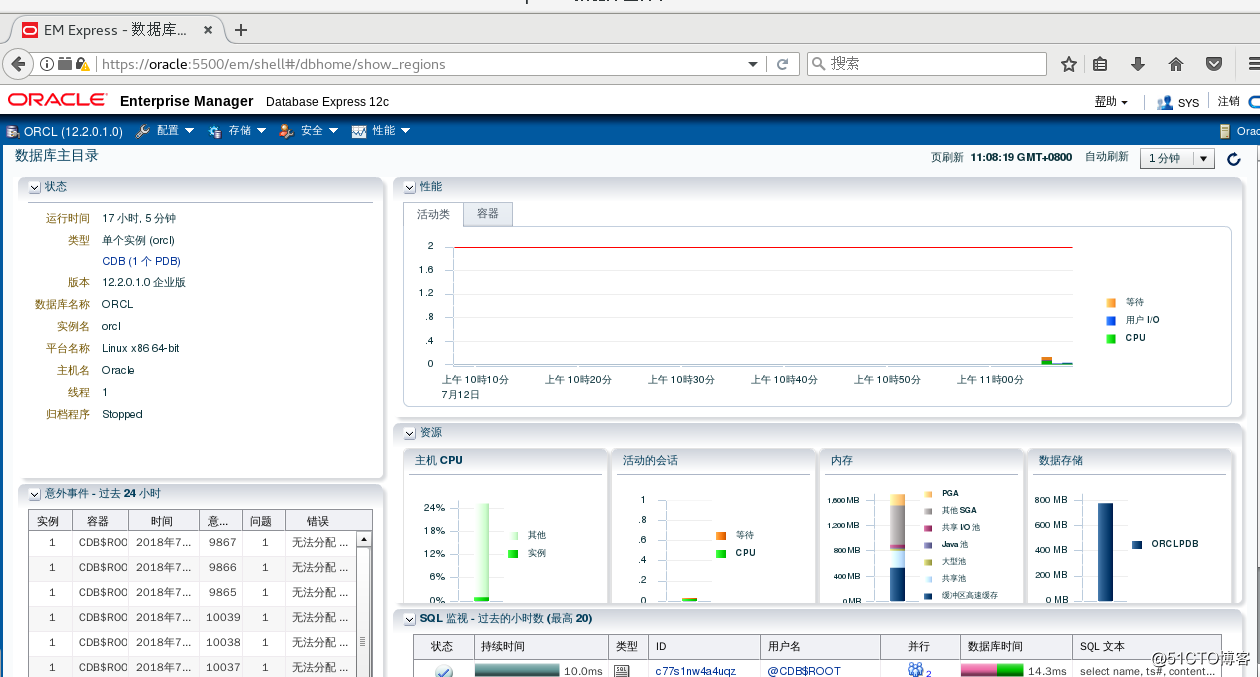The width and height of the screenshot is (1260, 677).
Task: Click the search magnifier icon
Action: click(x=819, y=64)
